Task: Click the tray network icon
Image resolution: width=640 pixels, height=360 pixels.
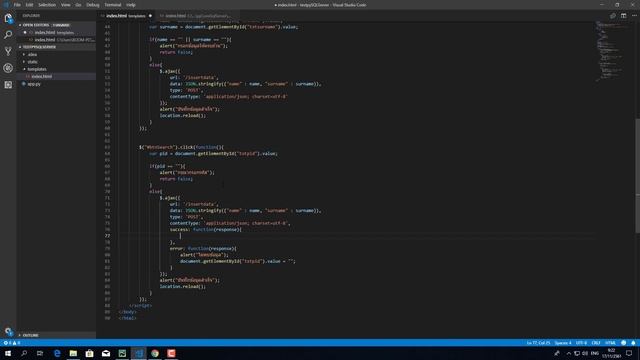Action: pos(577,353)
